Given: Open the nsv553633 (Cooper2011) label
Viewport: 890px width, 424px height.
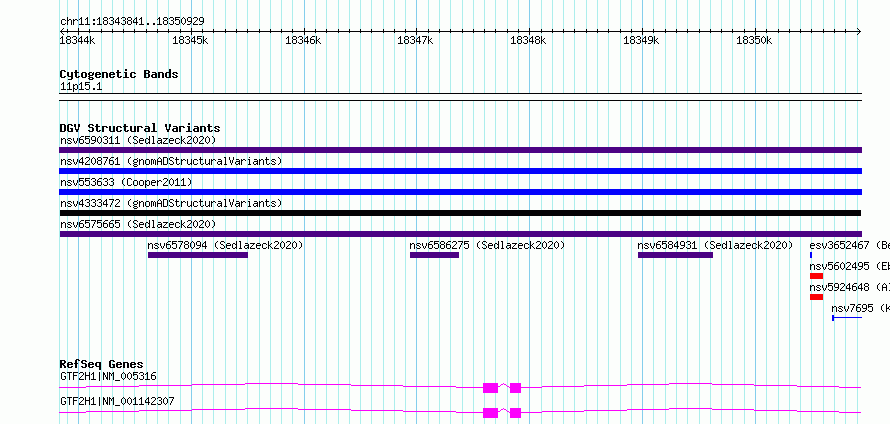Looking at the screenshot, I should 126,182.
